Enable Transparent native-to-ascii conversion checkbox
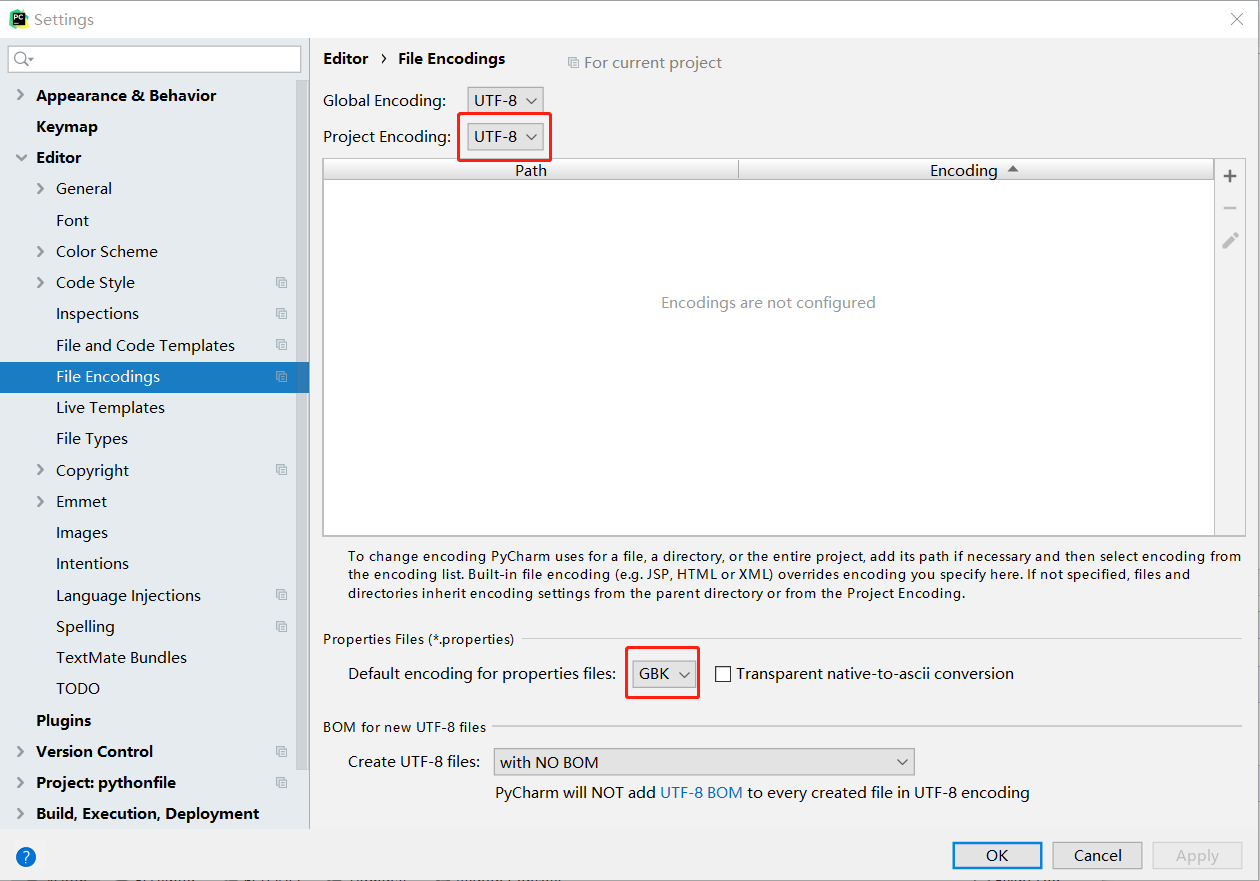This screenshot has width=1260, height=881. point(723,674)
